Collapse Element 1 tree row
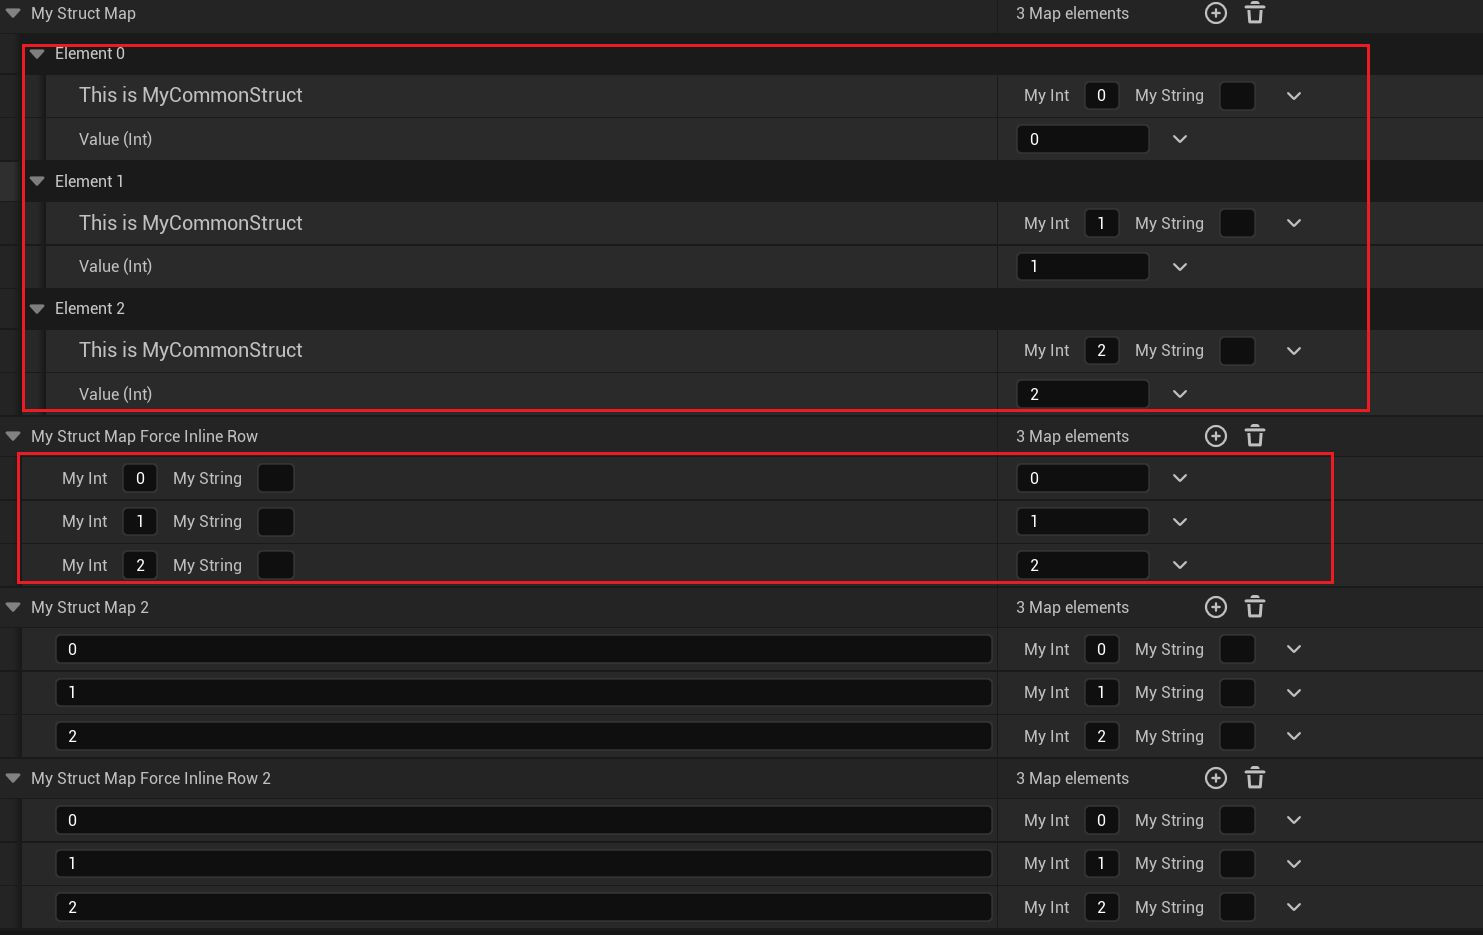Image resolution: width=1483 pixels, height=935 pixels. [x=37, y=181]
